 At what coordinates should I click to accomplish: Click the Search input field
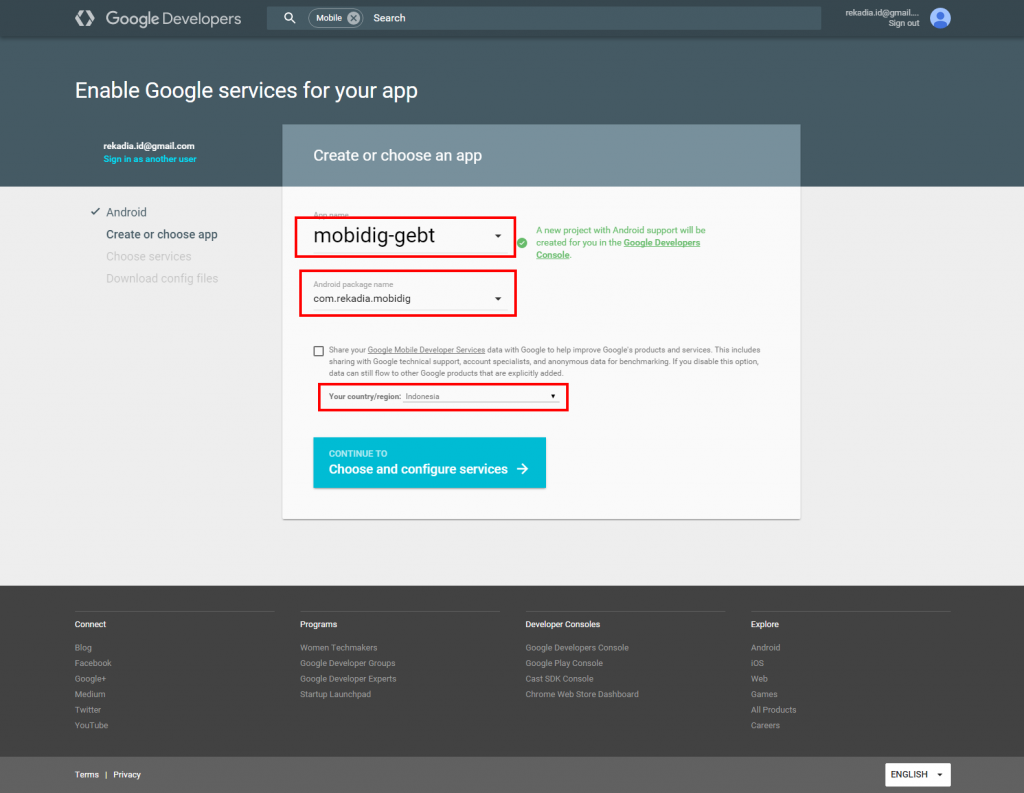(594, 18)
